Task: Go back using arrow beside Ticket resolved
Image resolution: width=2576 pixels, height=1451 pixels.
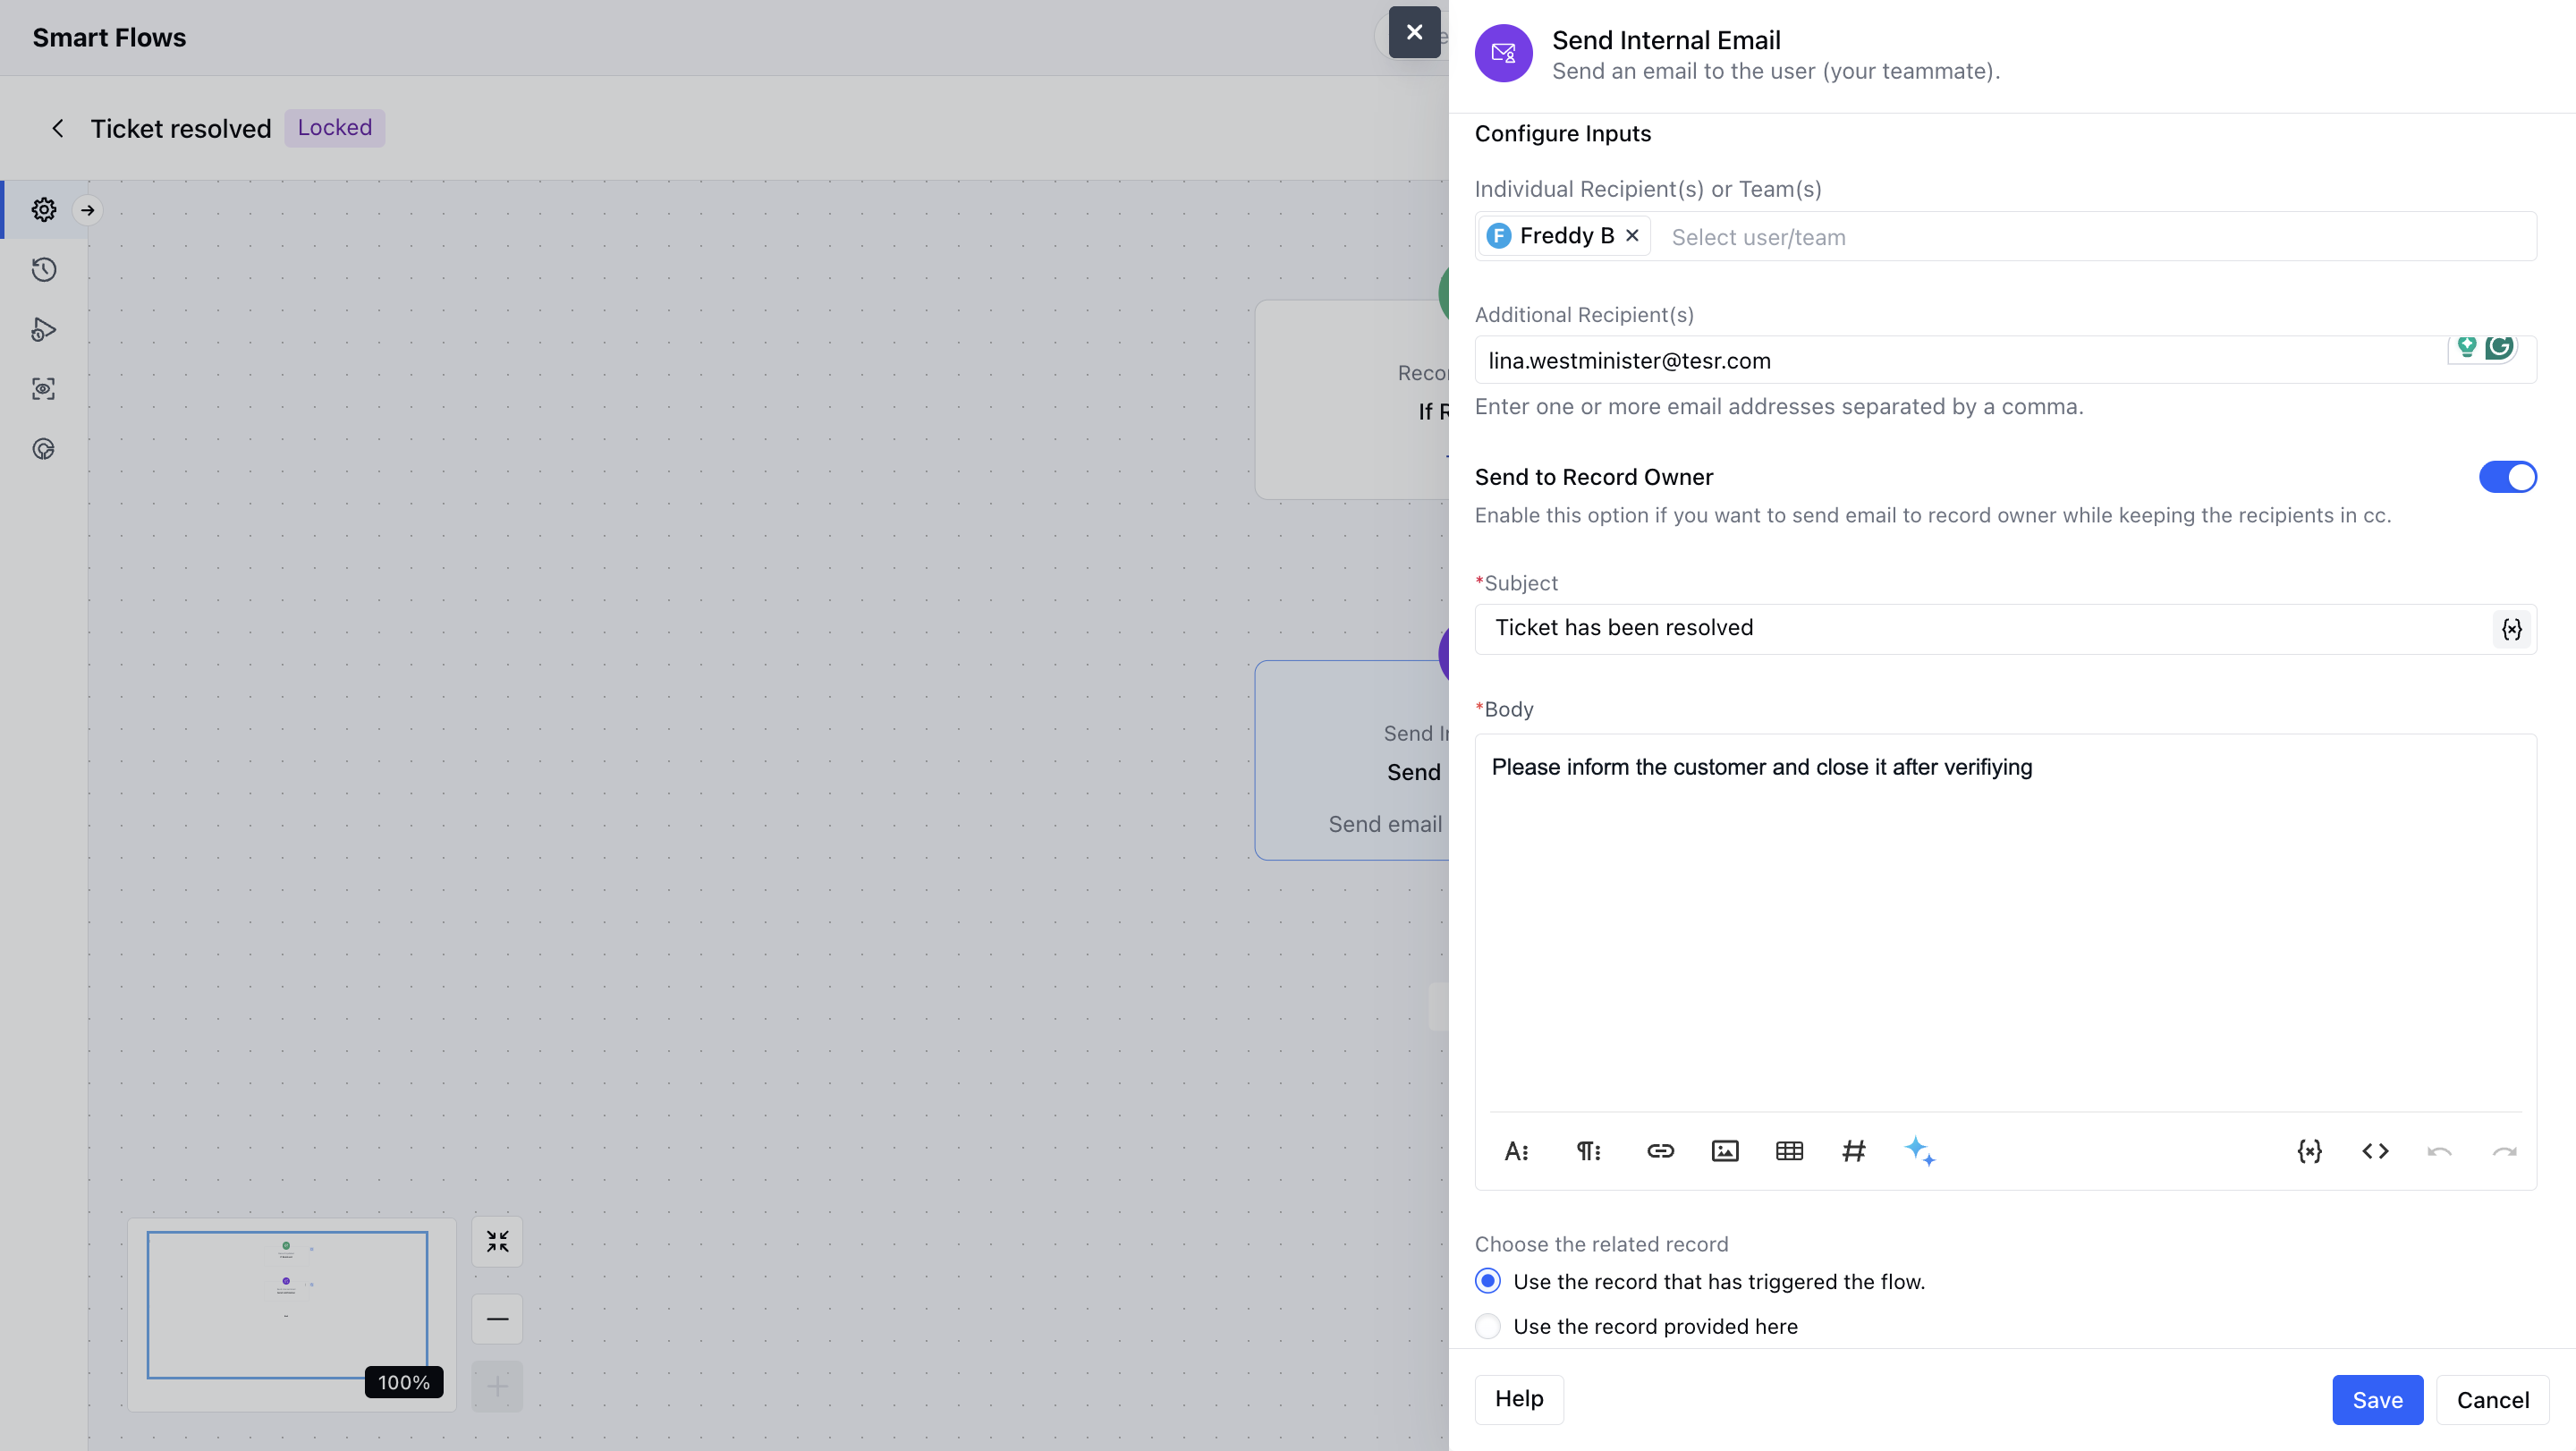Action: 58,128
